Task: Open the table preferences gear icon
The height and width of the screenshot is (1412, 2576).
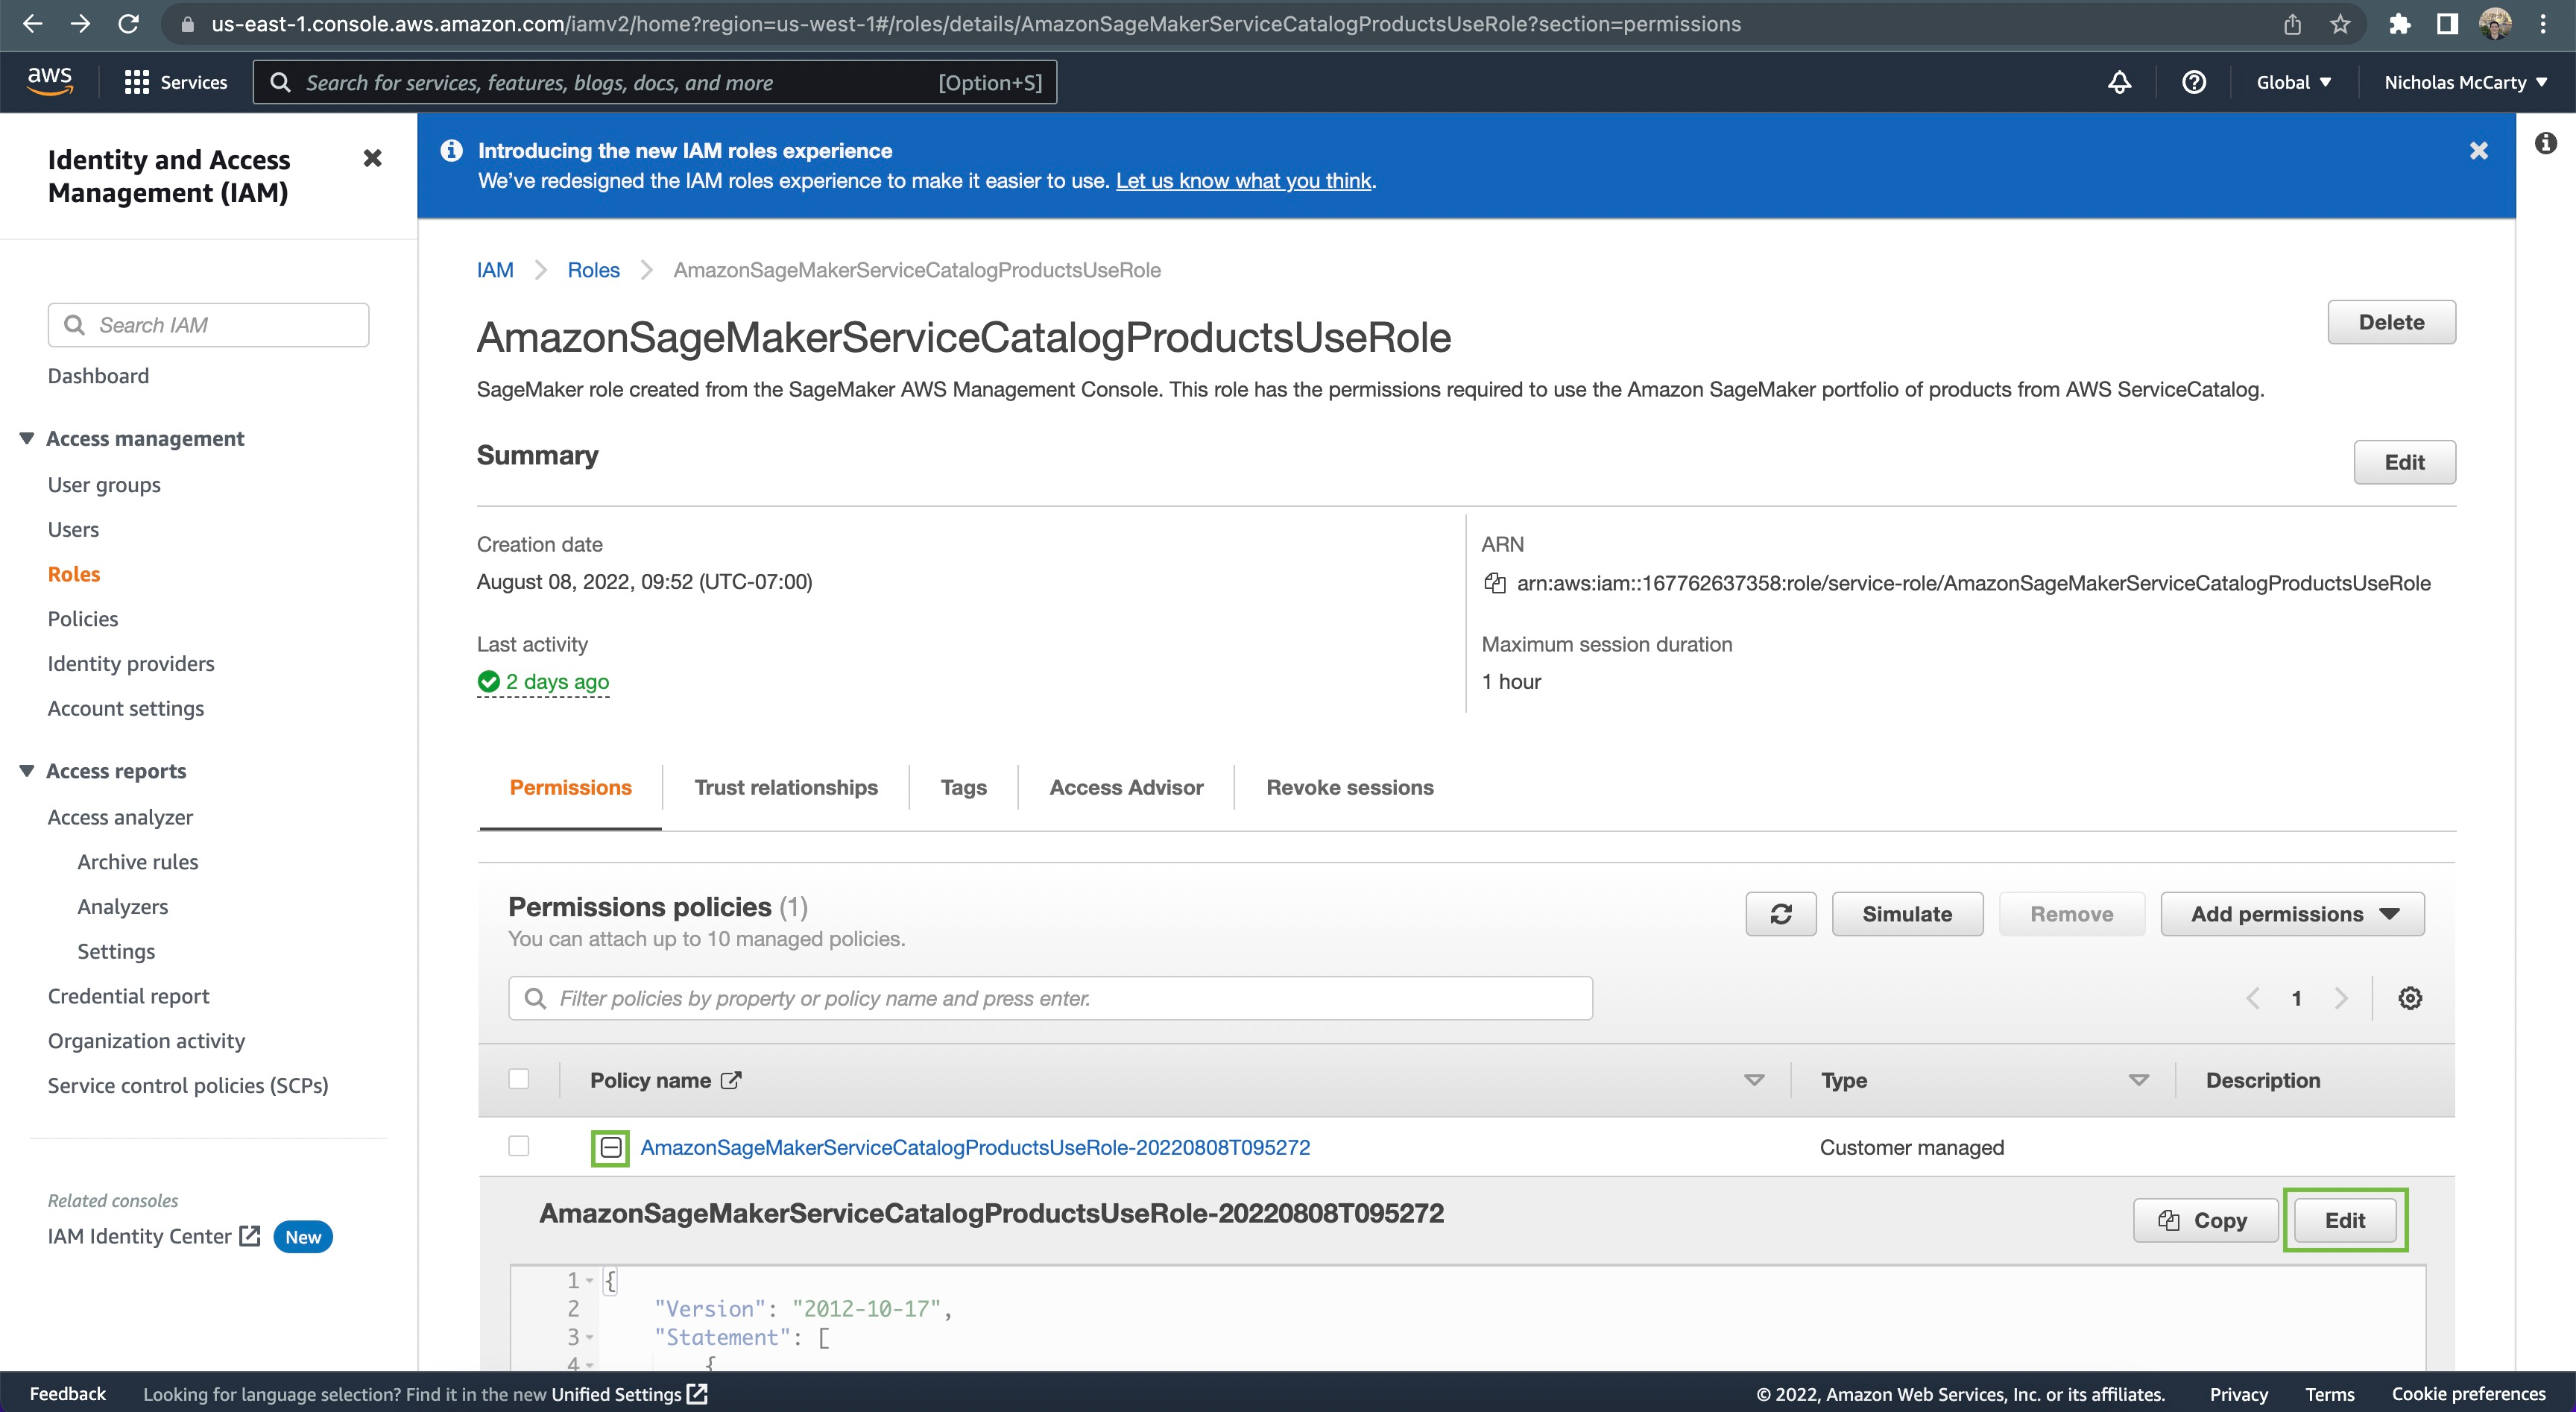Action: coord(2409,998)
